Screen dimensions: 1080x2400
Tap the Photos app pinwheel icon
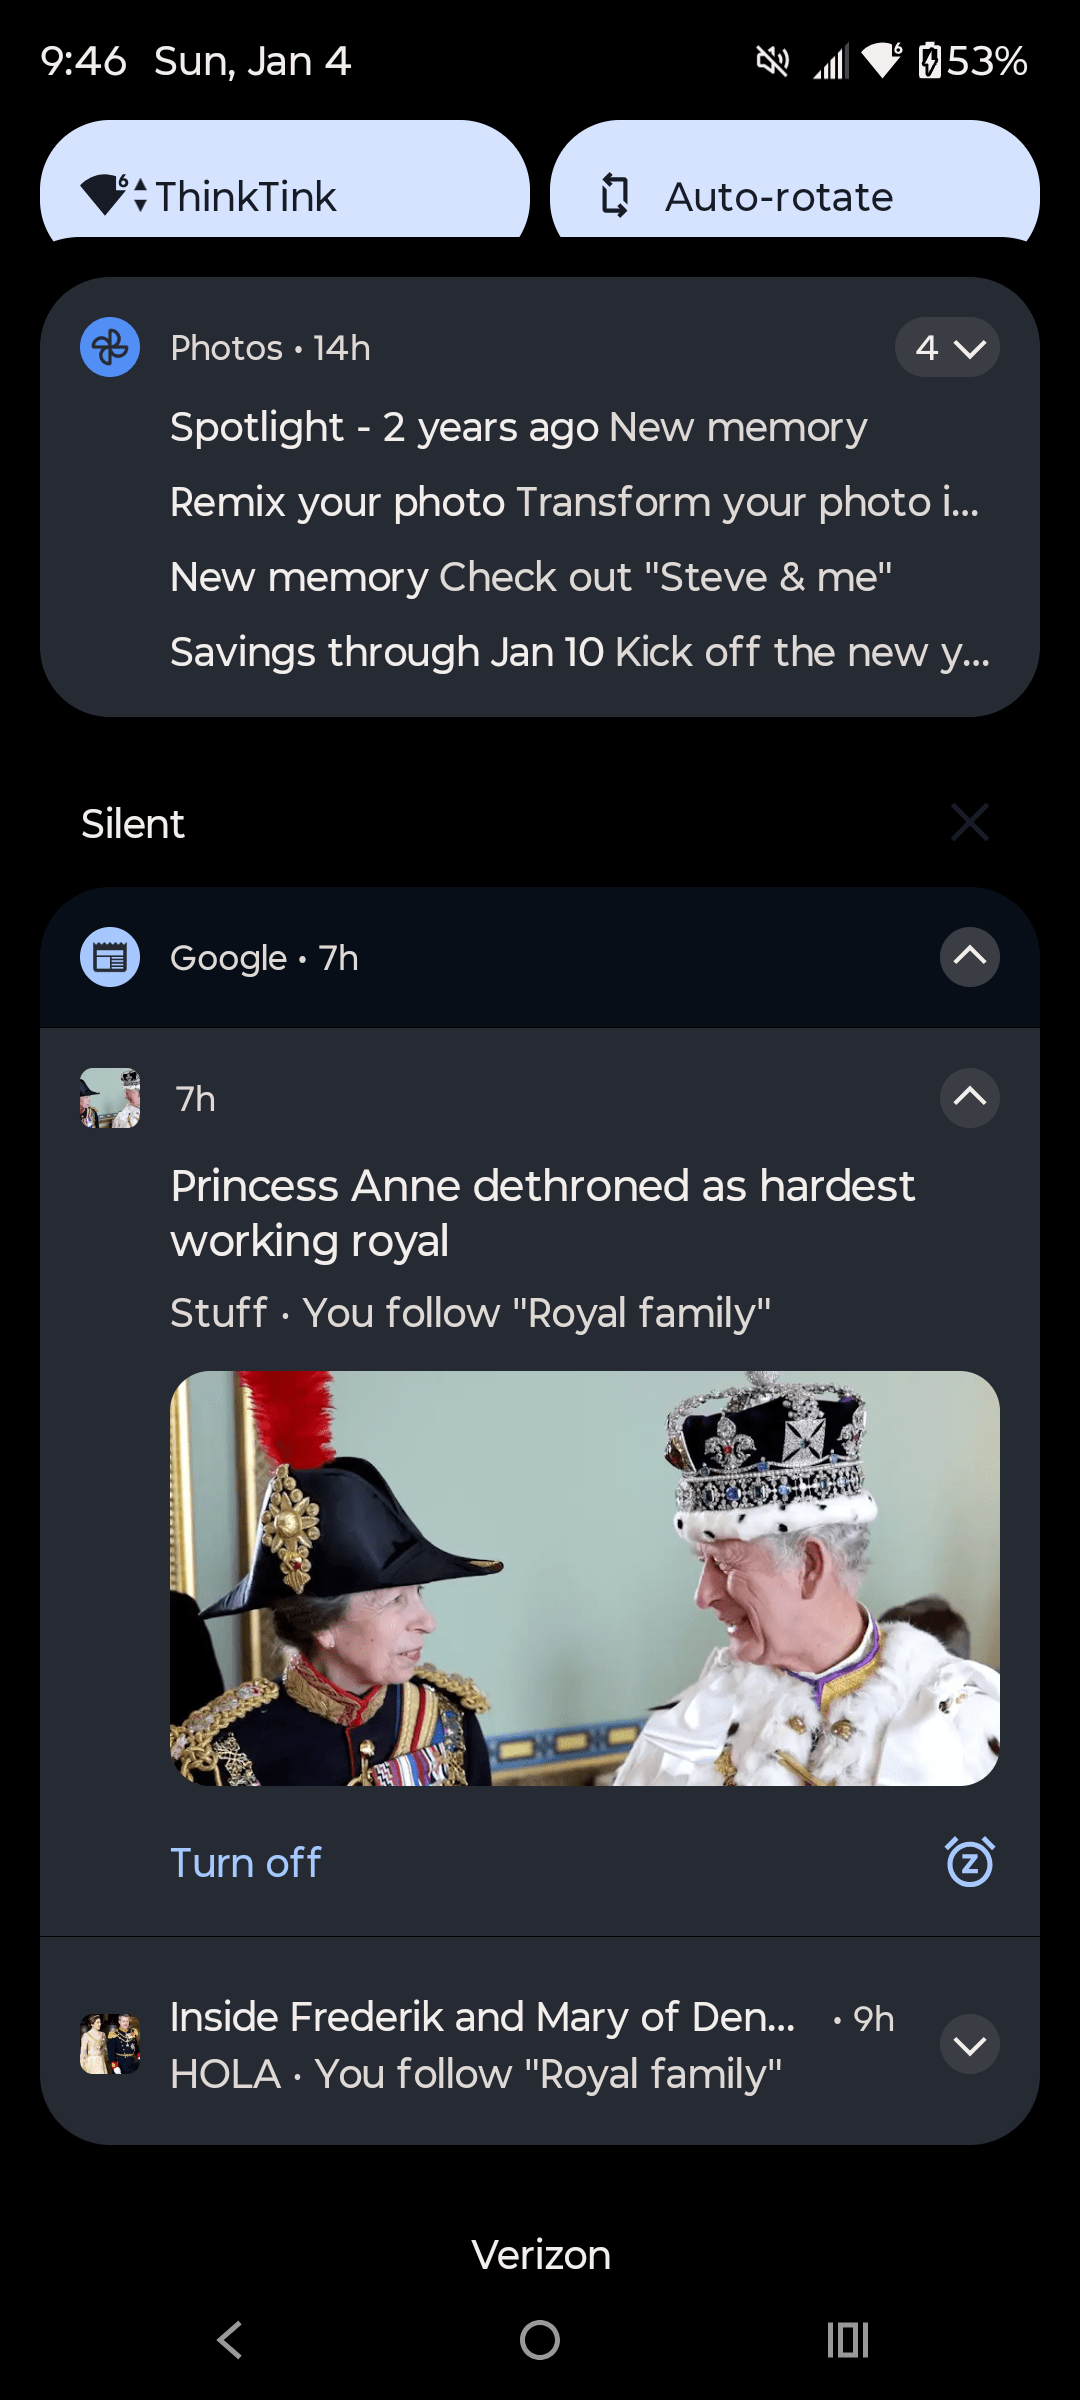point(110,347)
